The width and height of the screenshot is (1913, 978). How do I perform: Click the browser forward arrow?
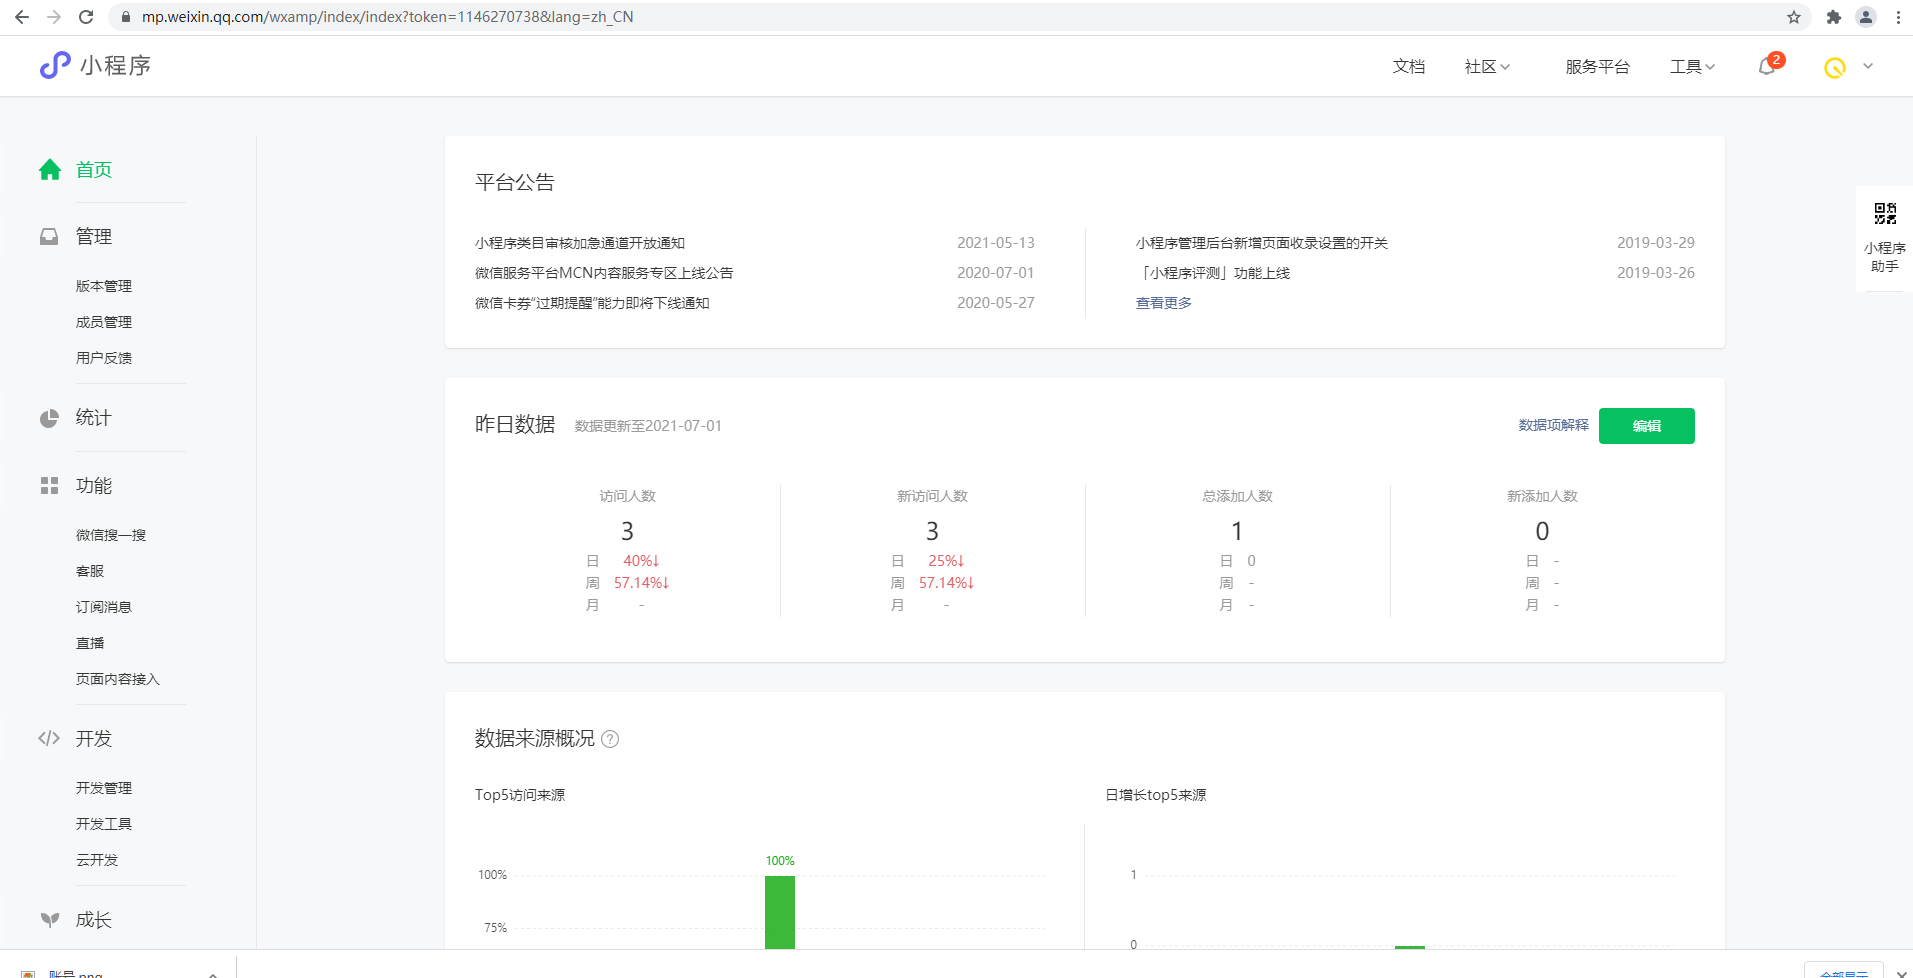(x=54, y=17)
